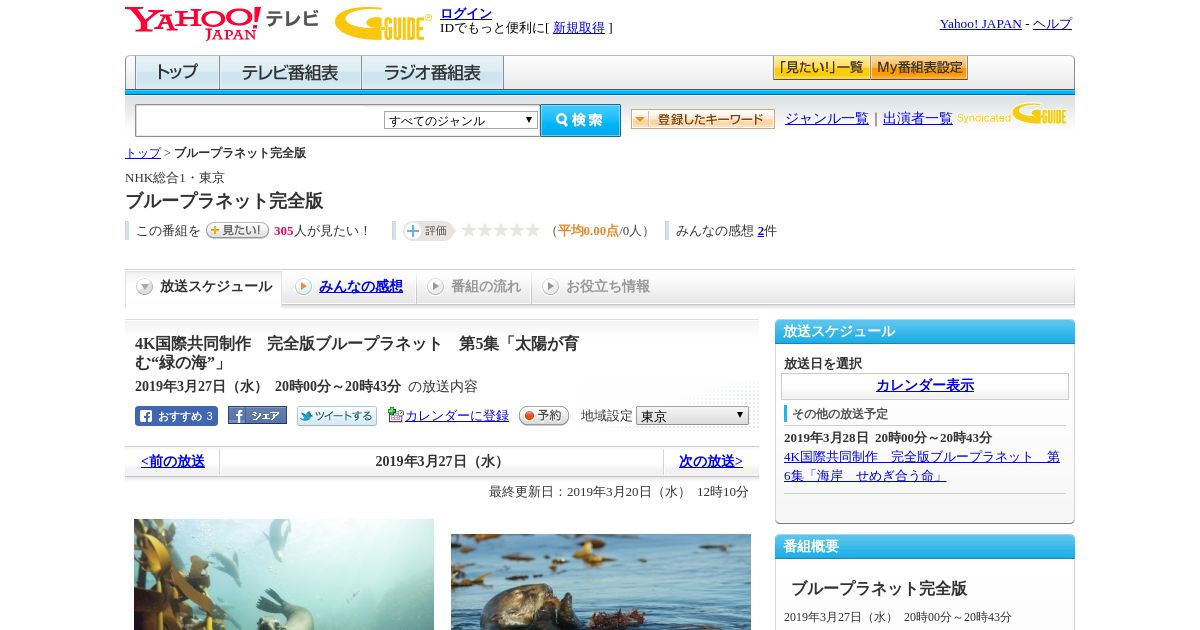Select the お役立ち情報 tab

[x=596, y=287]
